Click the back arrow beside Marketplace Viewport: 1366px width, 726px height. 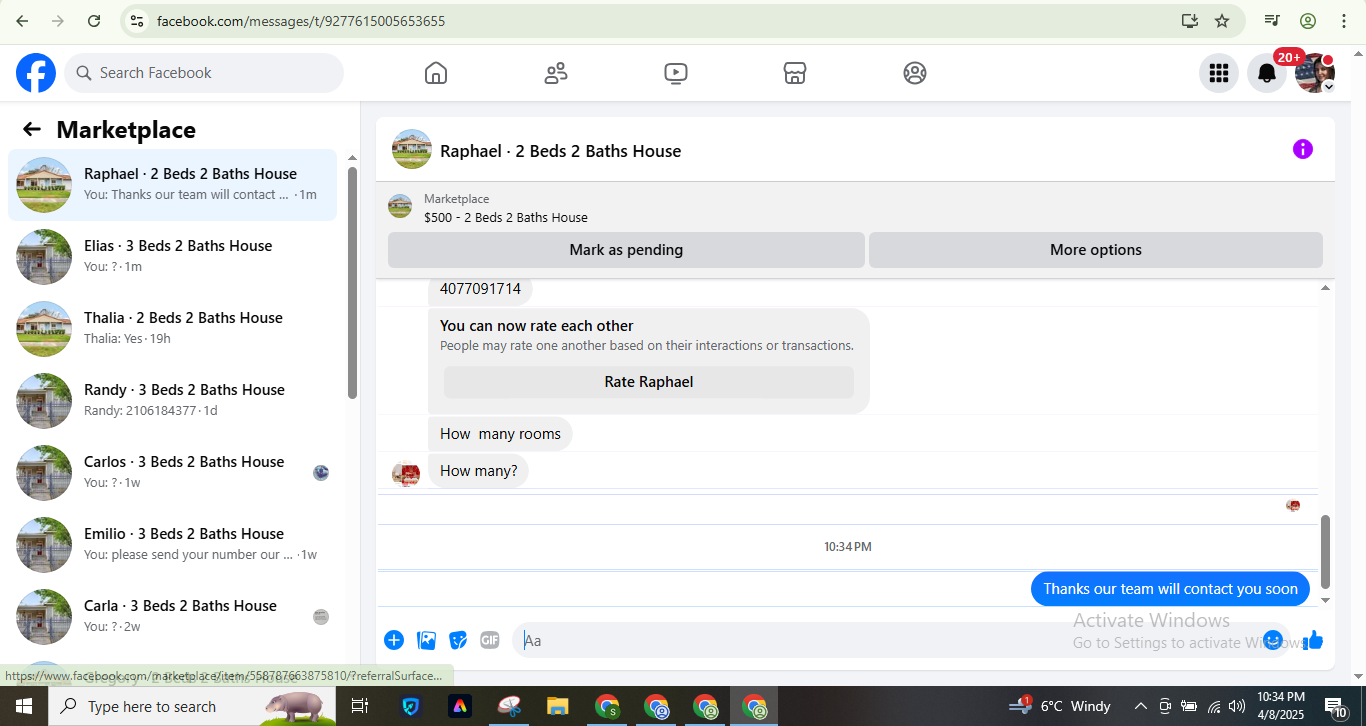32,129
